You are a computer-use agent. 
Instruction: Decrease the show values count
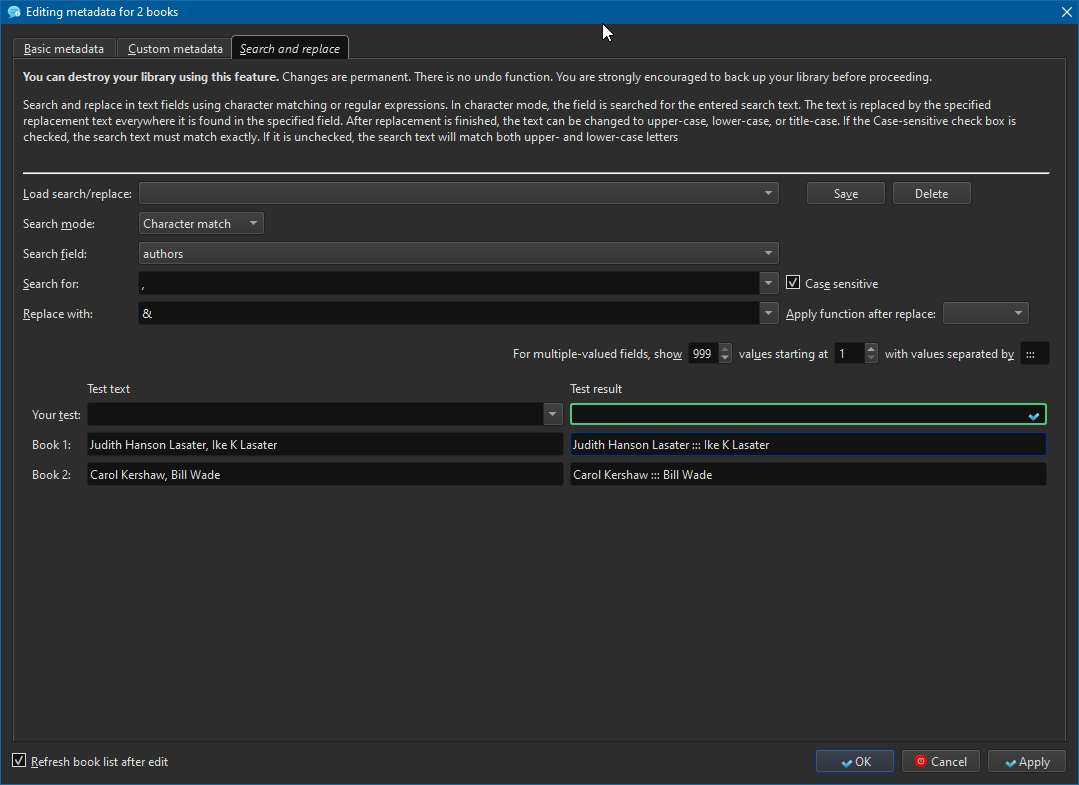tap(725, 359)
